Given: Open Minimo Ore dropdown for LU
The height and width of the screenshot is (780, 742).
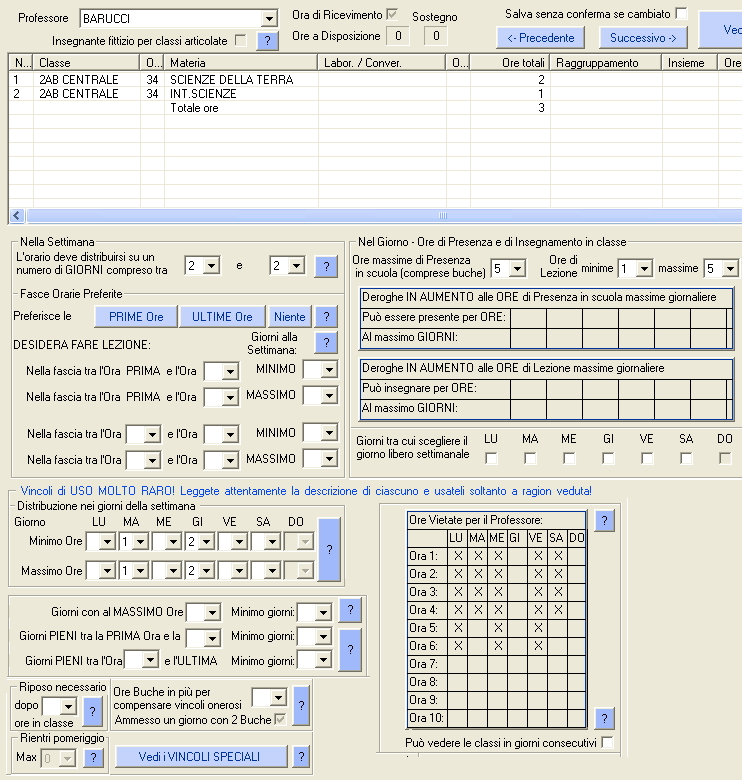Looking at the screenshot, I should click(x=107, y=542).
